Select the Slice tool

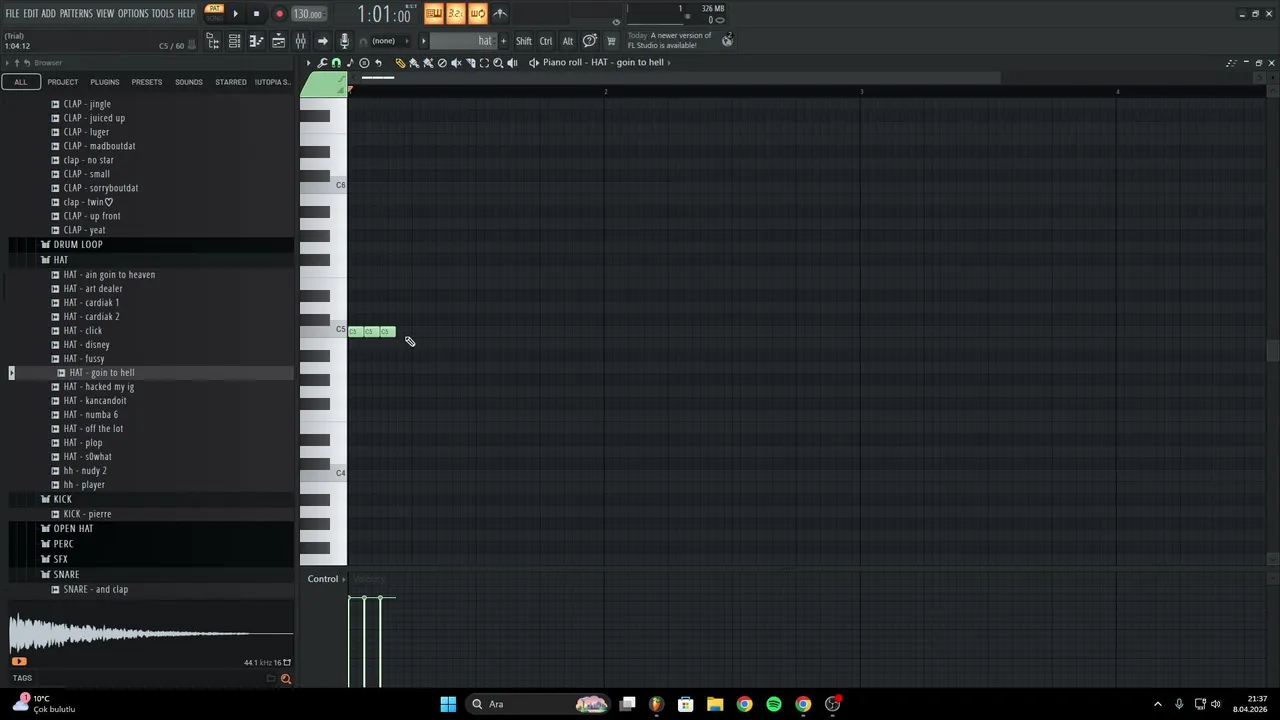(471, 63)
